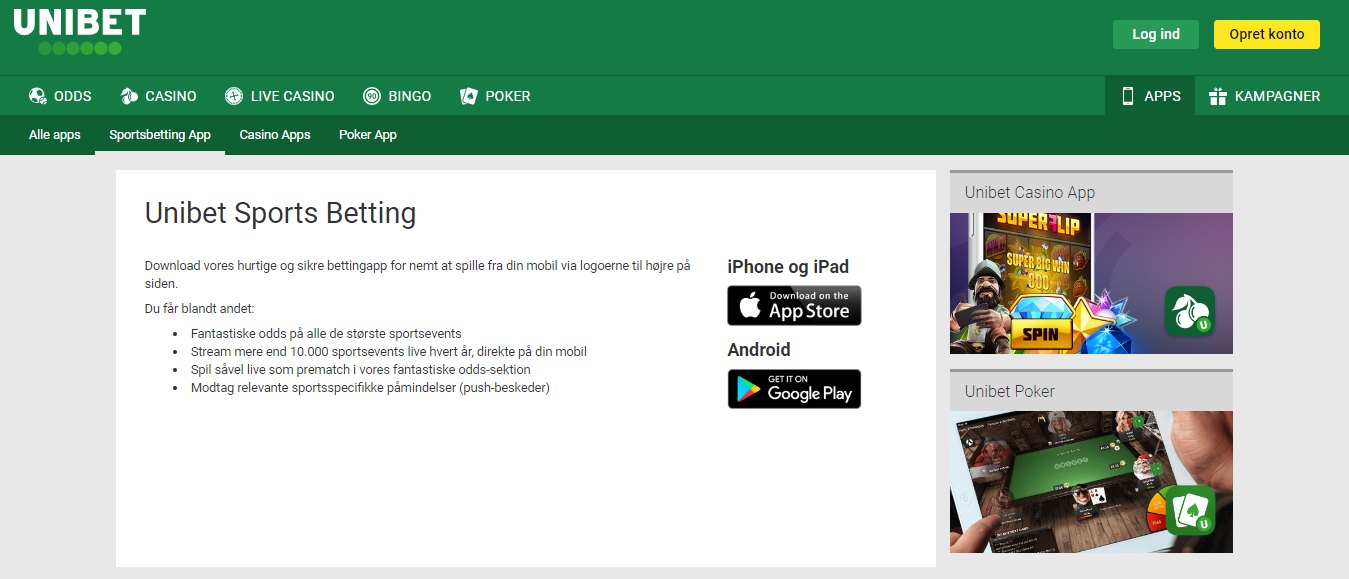Click the green spade card icon on poker banner
Viewport: 1349px width, 579px height.
pos(1190,510)
